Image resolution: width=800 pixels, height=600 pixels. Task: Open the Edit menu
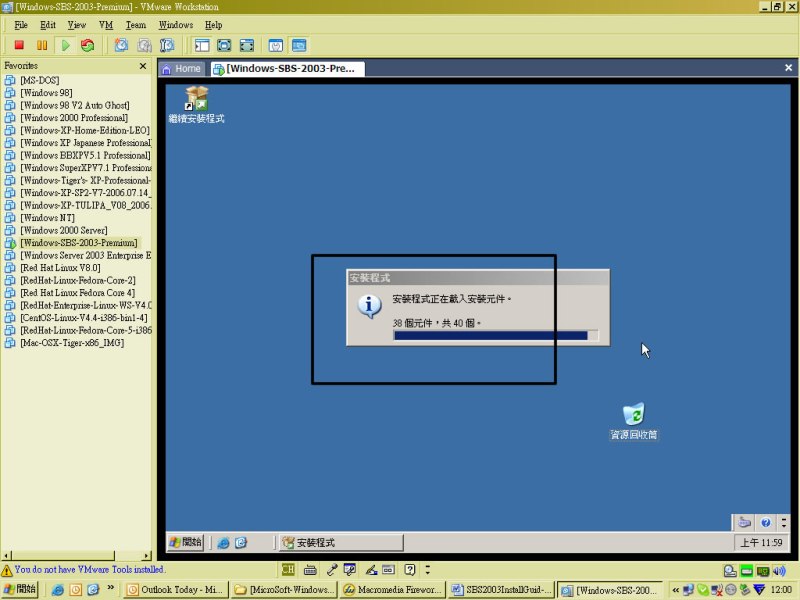coord(48,25)
